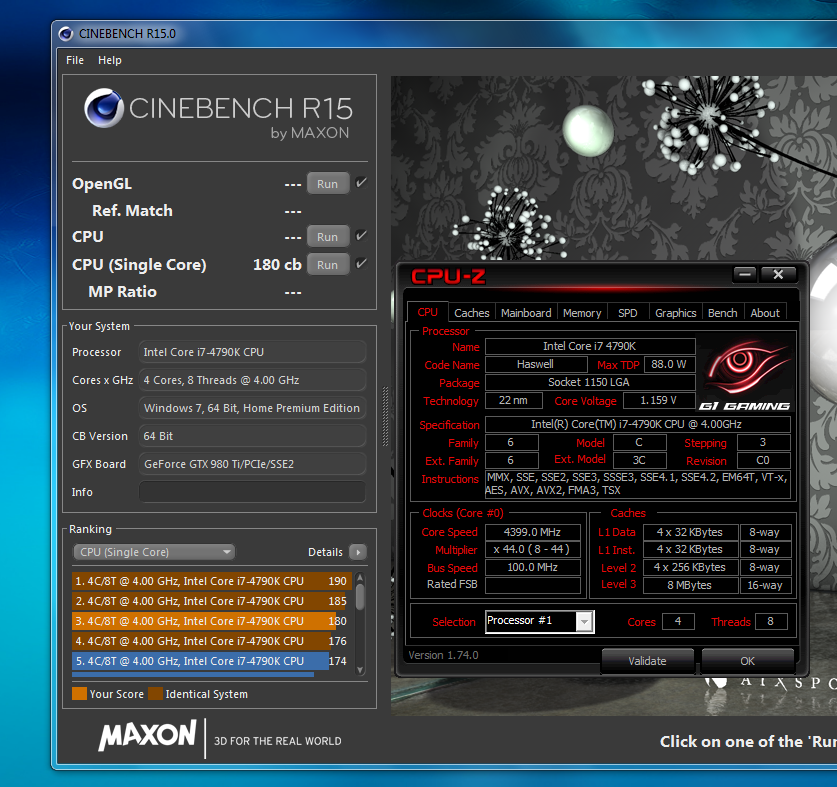Click the ranking list scrollbar thumb
Viewport: 837px width, 787px height.
[x=360, y=597]
